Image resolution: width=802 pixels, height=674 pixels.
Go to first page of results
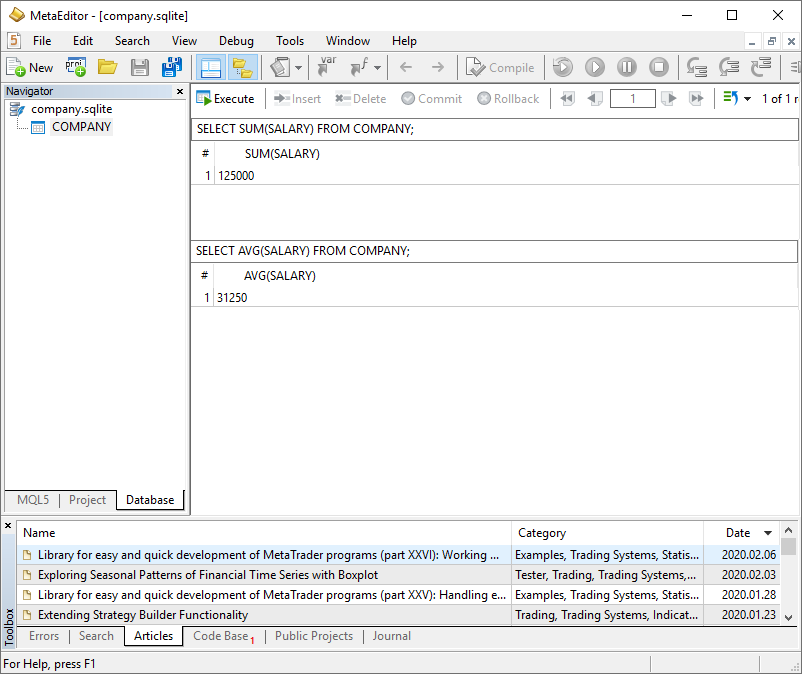point(567,99)
